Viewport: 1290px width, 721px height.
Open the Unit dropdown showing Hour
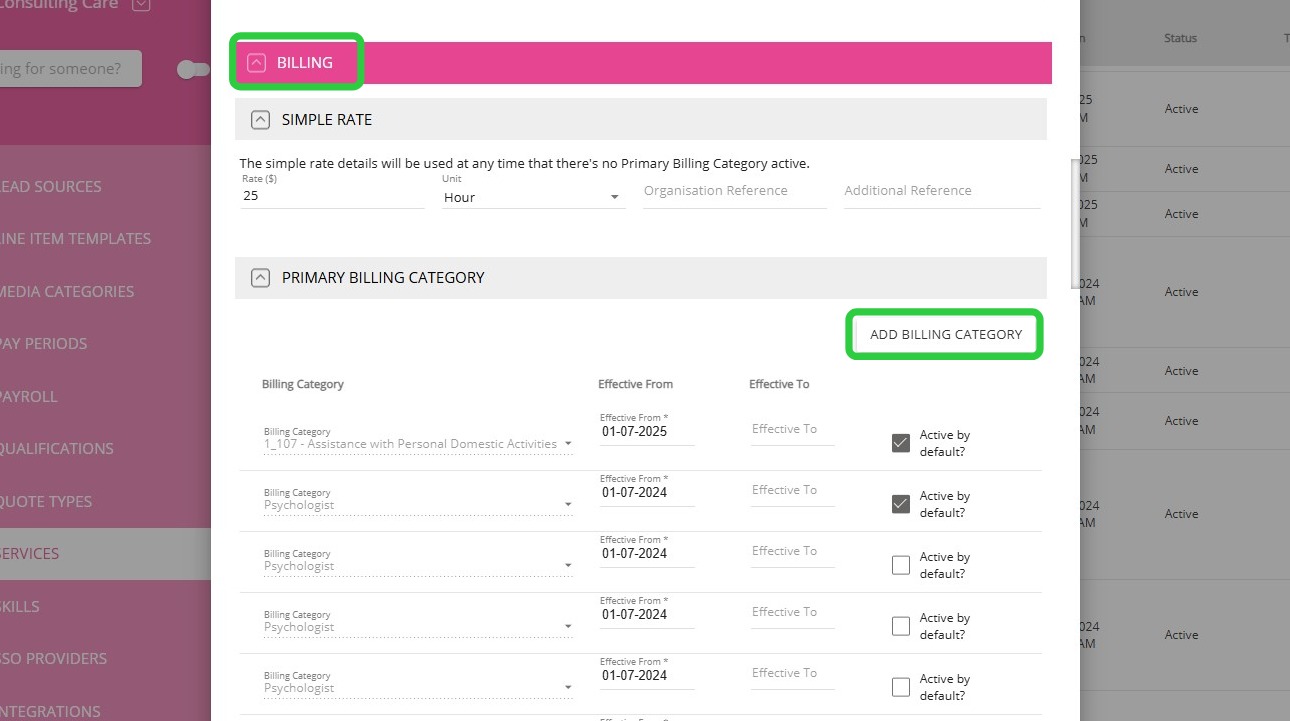point(533,197)
